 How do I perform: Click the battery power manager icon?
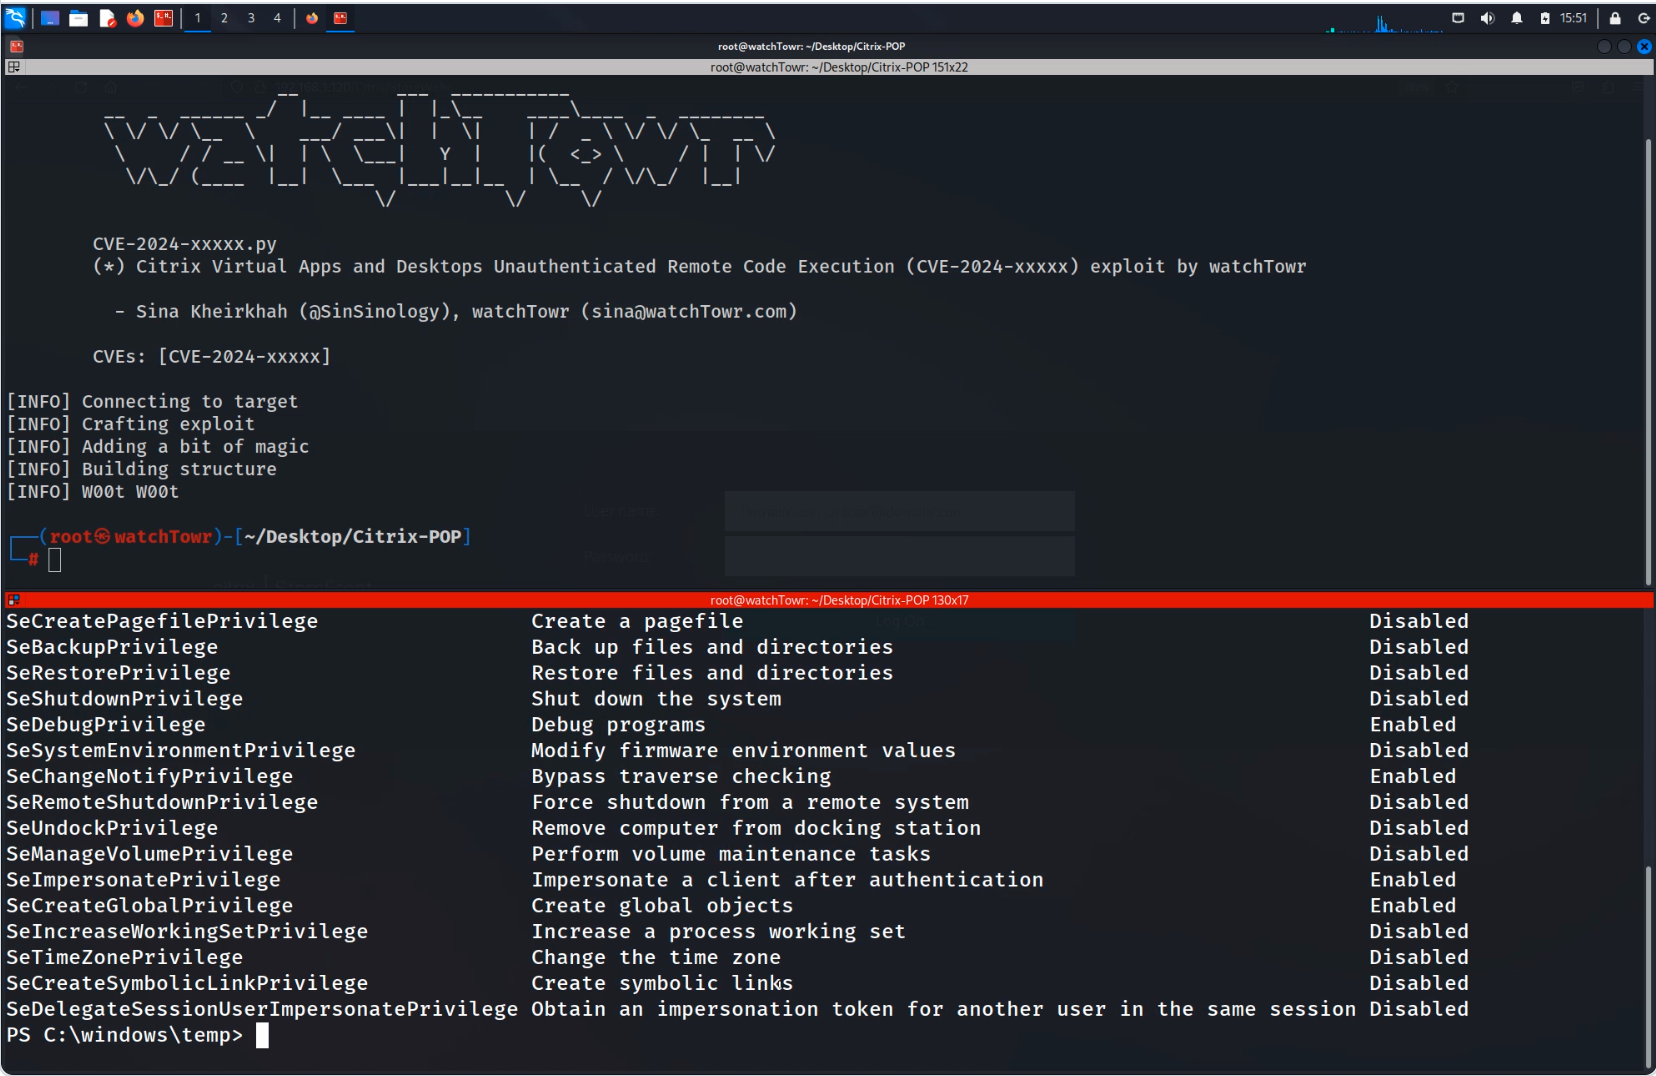pos(1545,18)
